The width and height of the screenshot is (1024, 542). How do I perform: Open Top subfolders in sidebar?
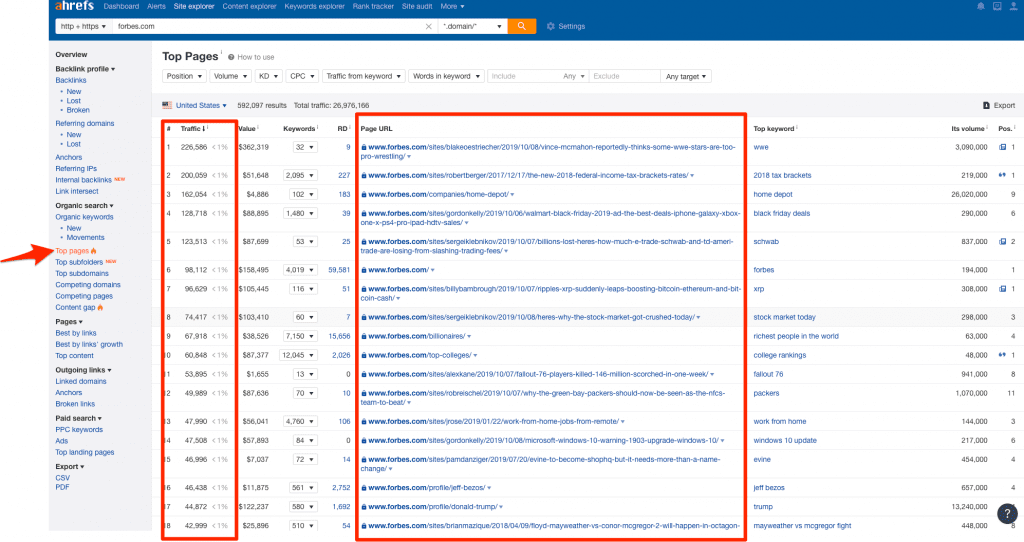[79, 263]
